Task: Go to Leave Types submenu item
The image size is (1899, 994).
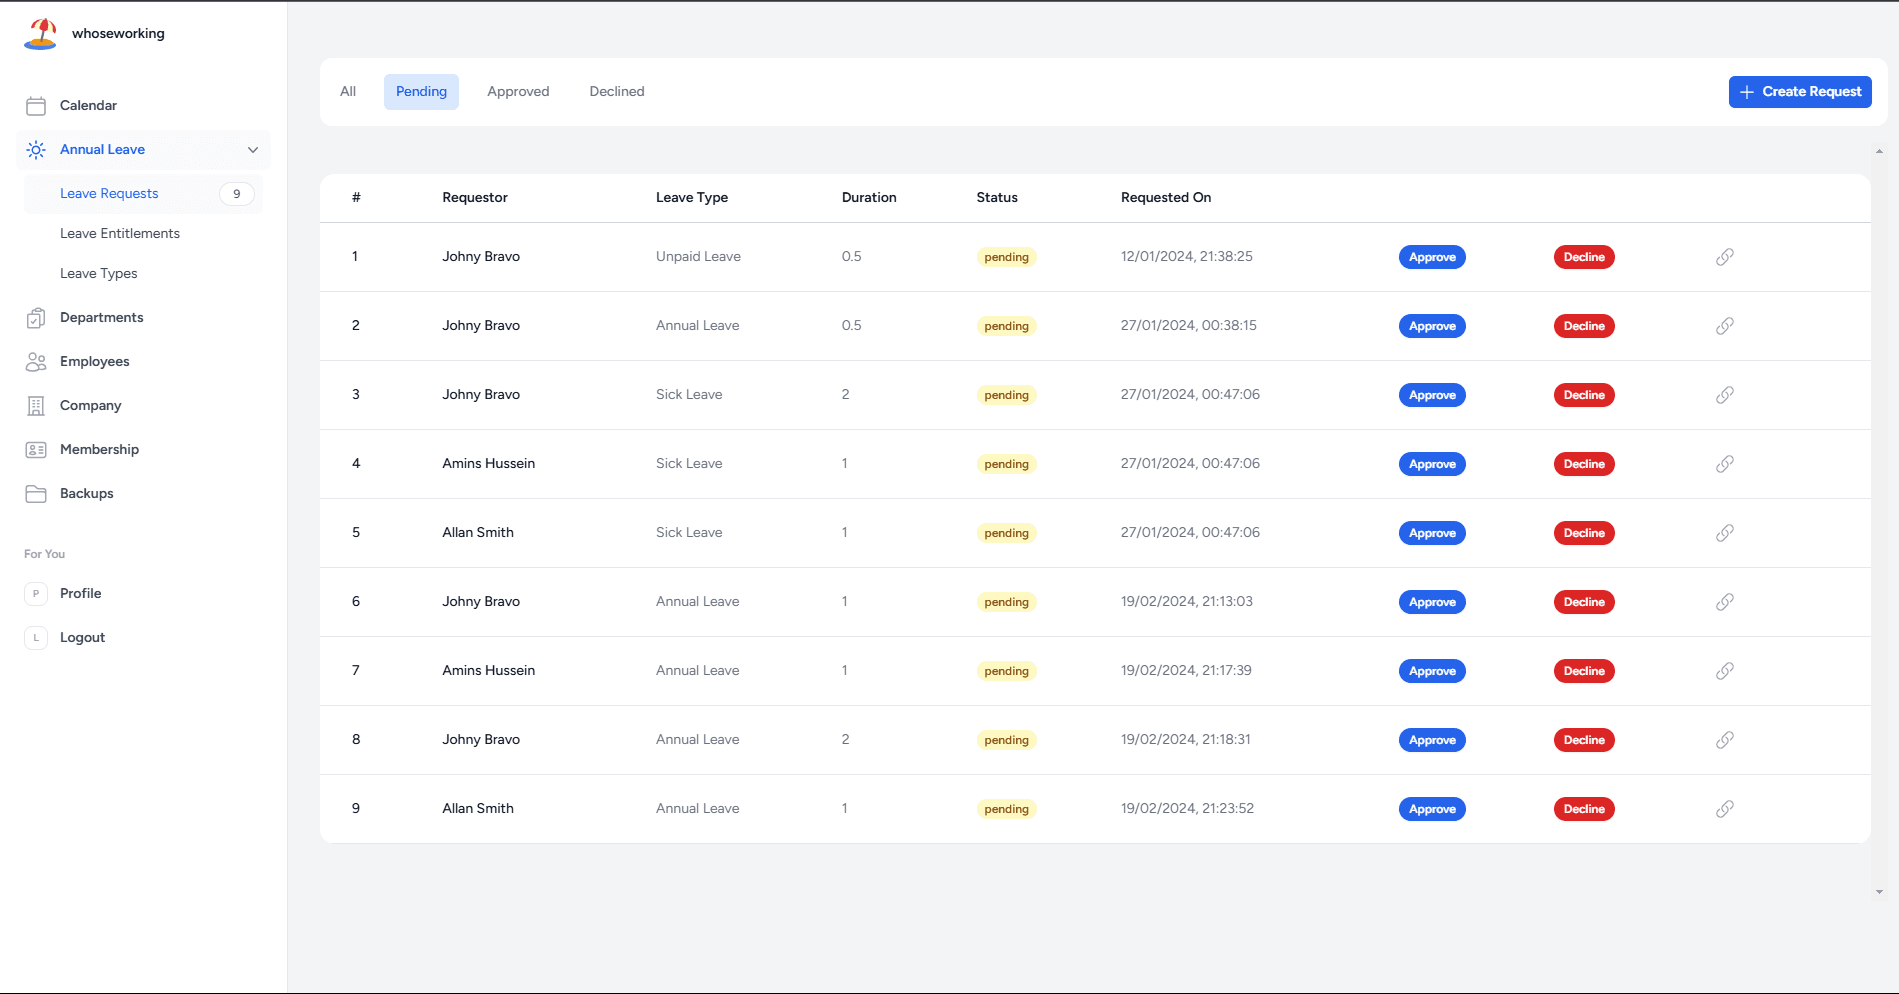Action: click(x=99, y=274)
